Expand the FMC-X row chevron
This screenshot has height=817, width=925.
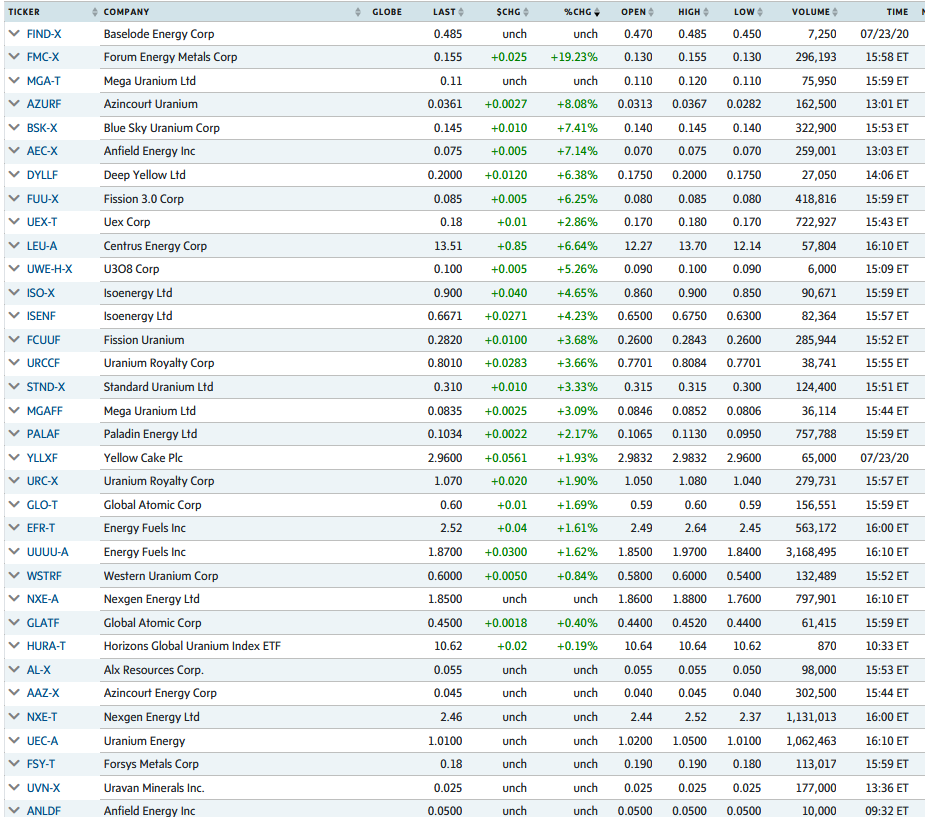tap(14, 57)
